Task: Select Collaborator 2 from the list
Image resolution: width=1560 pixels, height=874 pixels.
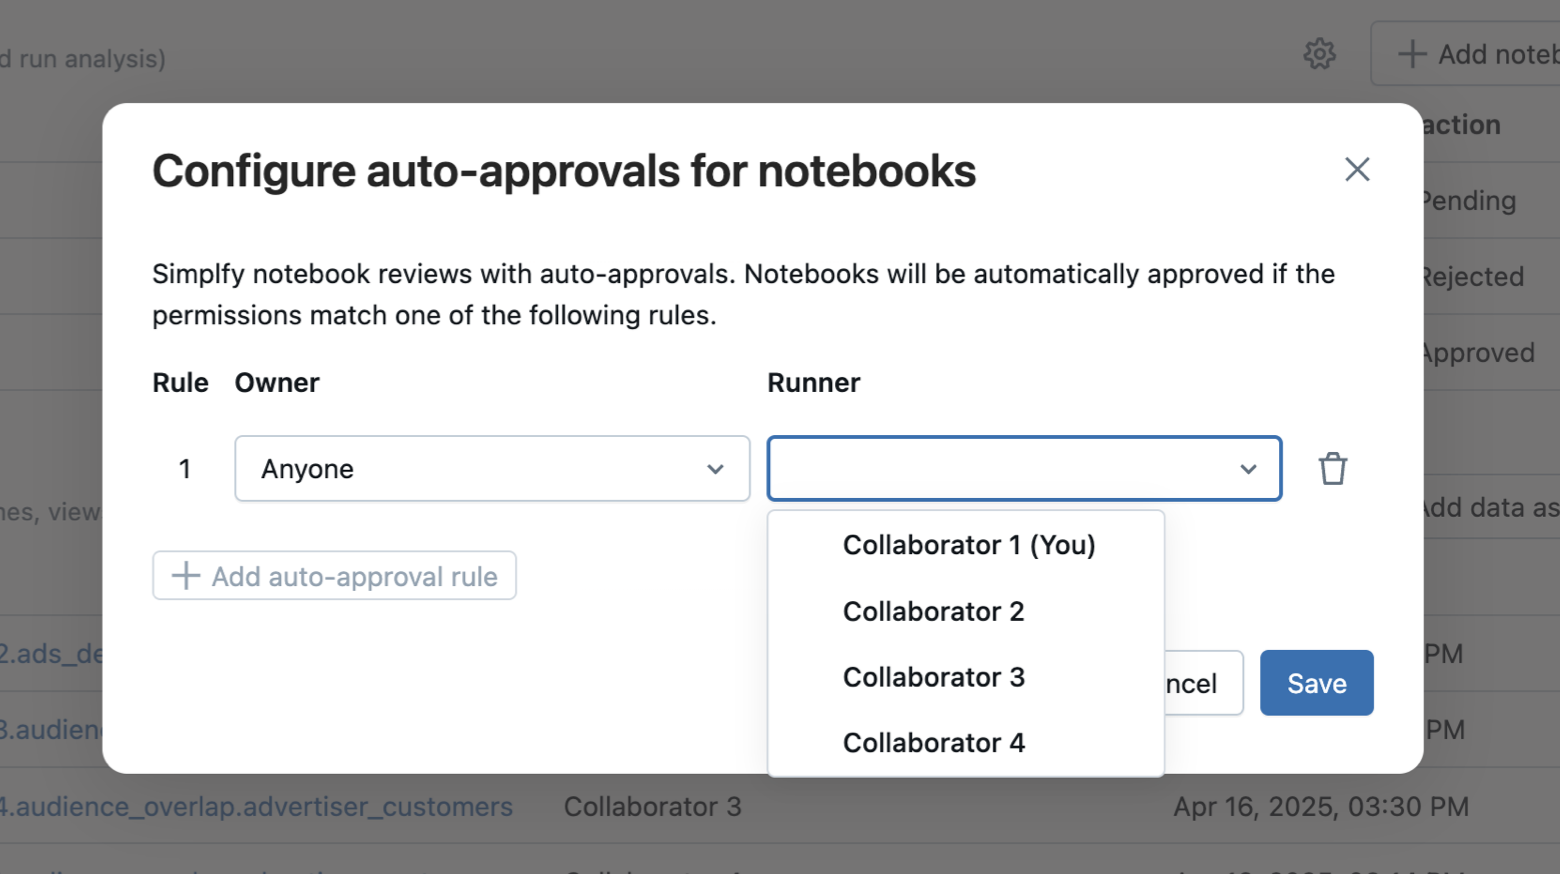Action: pos(933,611)
